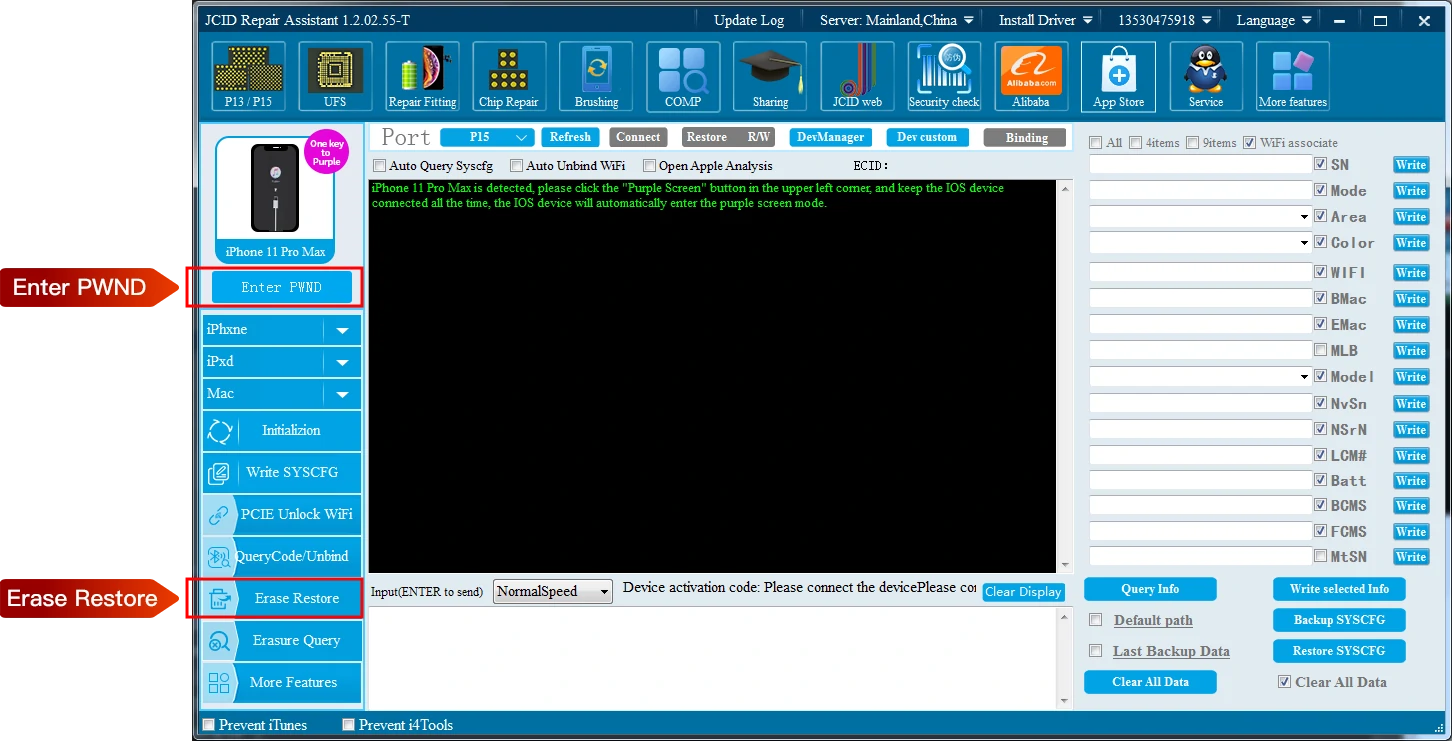The image size is (1452, 741).
Task: Enable Open Apple Analysis checkbox
Action: [649, 166]
